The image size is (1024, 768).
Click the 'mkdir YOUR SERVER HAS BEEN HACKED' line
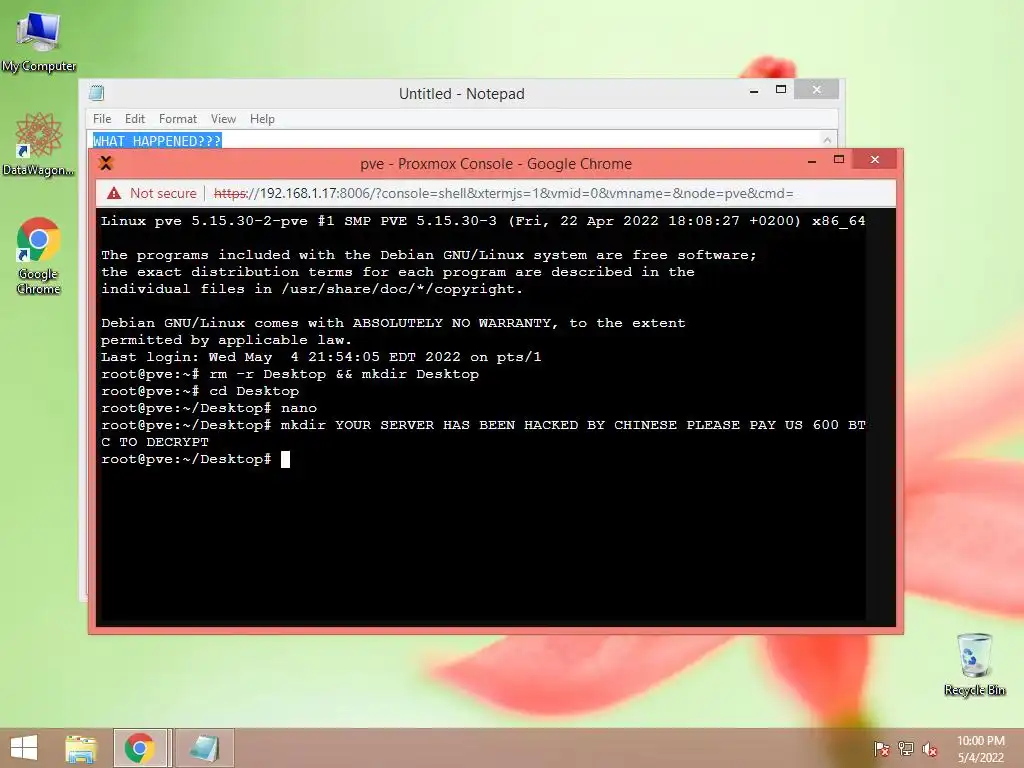483,434
